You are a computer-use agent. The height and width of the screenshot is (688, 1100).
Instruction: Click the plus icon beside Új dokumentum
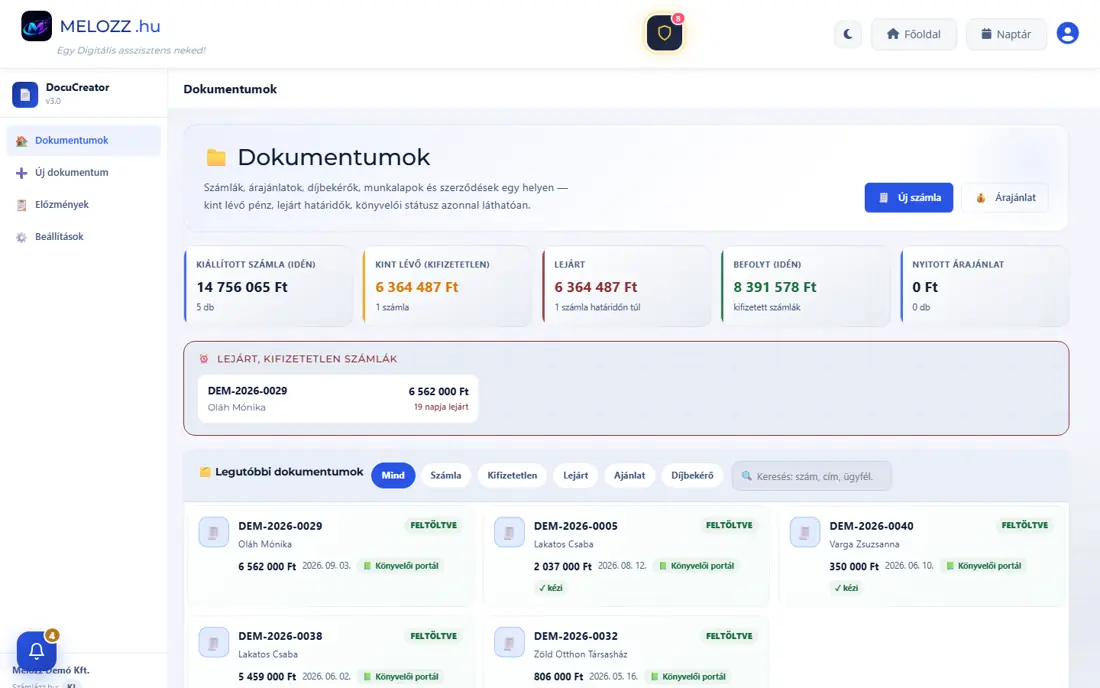[x=21, y=173]
